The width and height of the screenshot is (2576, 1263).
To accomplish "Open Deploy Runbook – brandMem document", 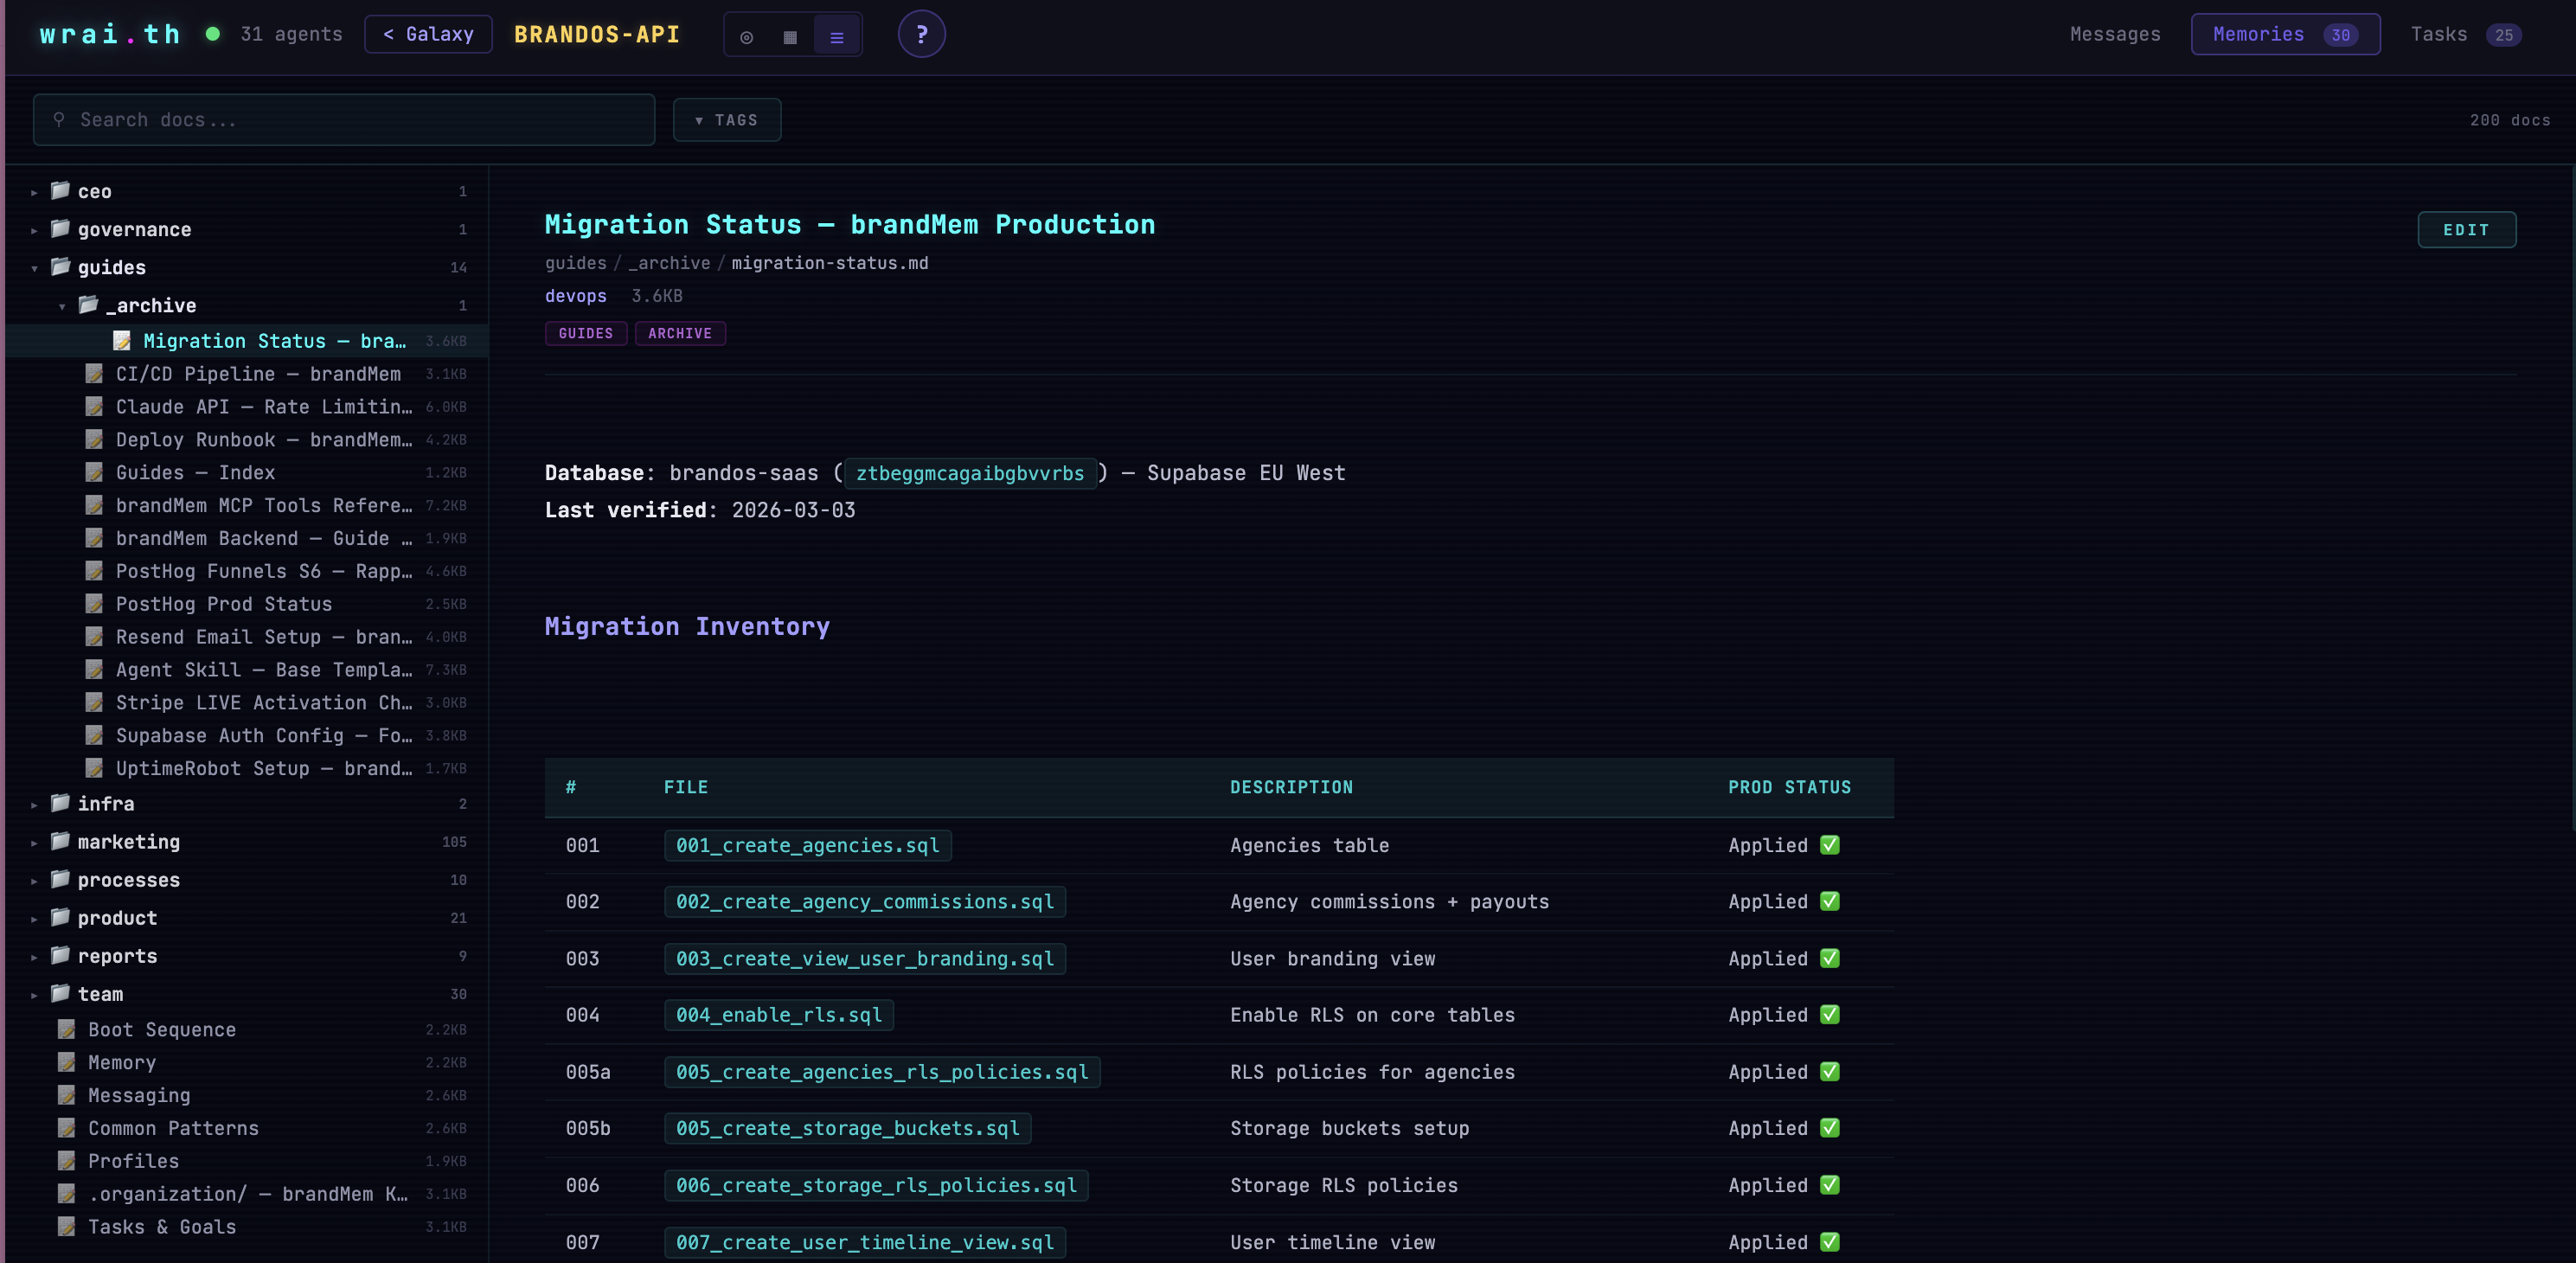I will point(247,440).
